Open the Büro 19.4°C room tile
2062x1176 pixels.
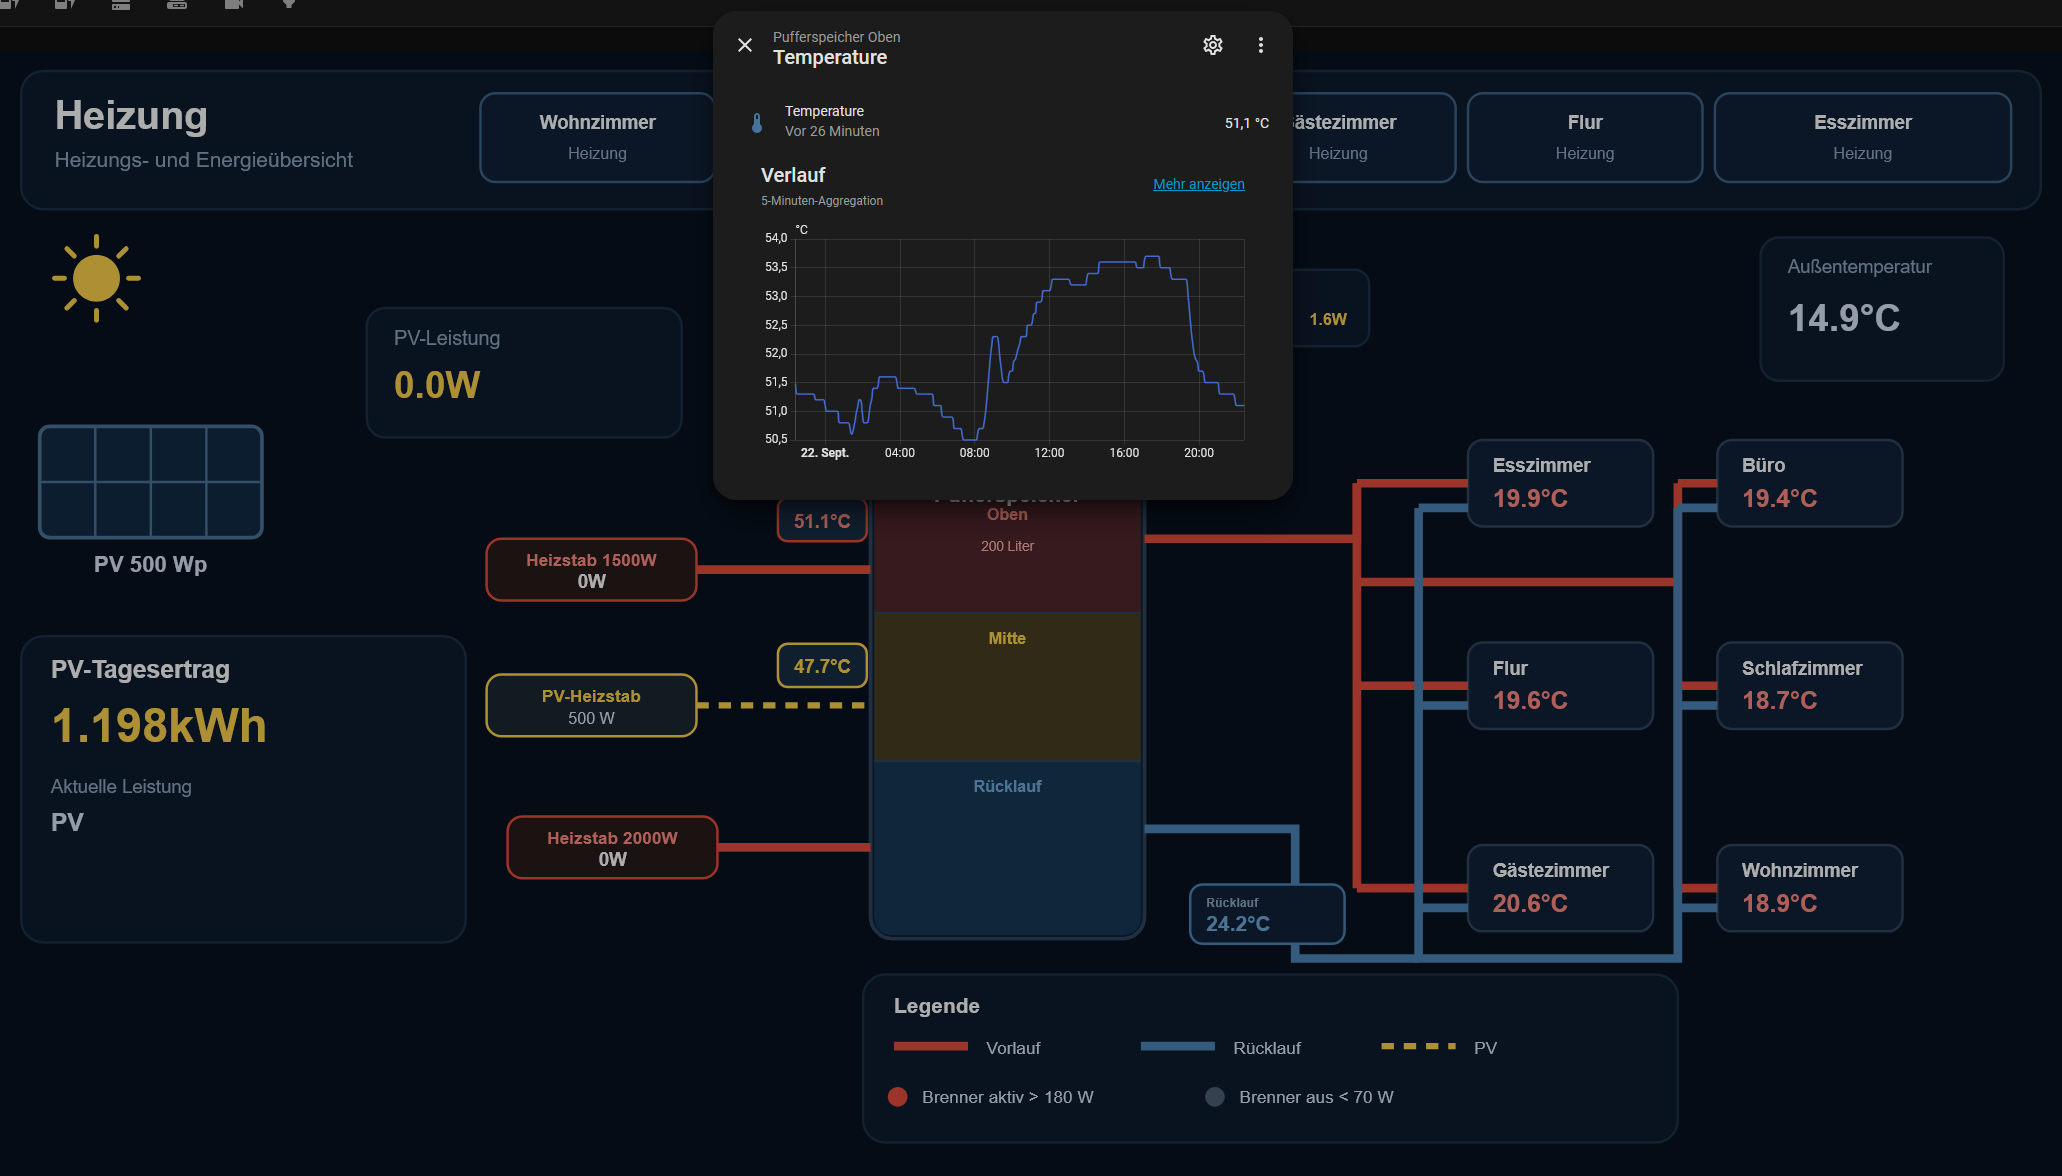coord(1809,483)
